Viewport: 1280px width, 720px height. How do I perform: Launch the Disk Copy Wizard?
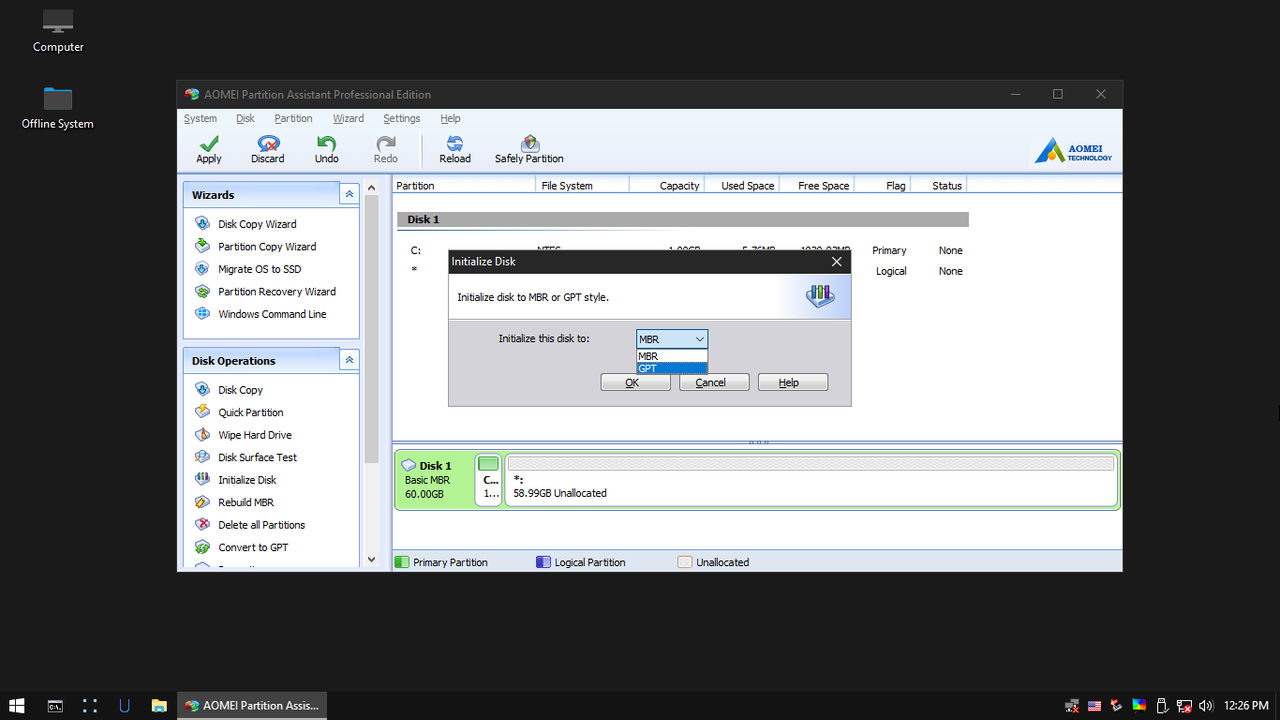257,224
